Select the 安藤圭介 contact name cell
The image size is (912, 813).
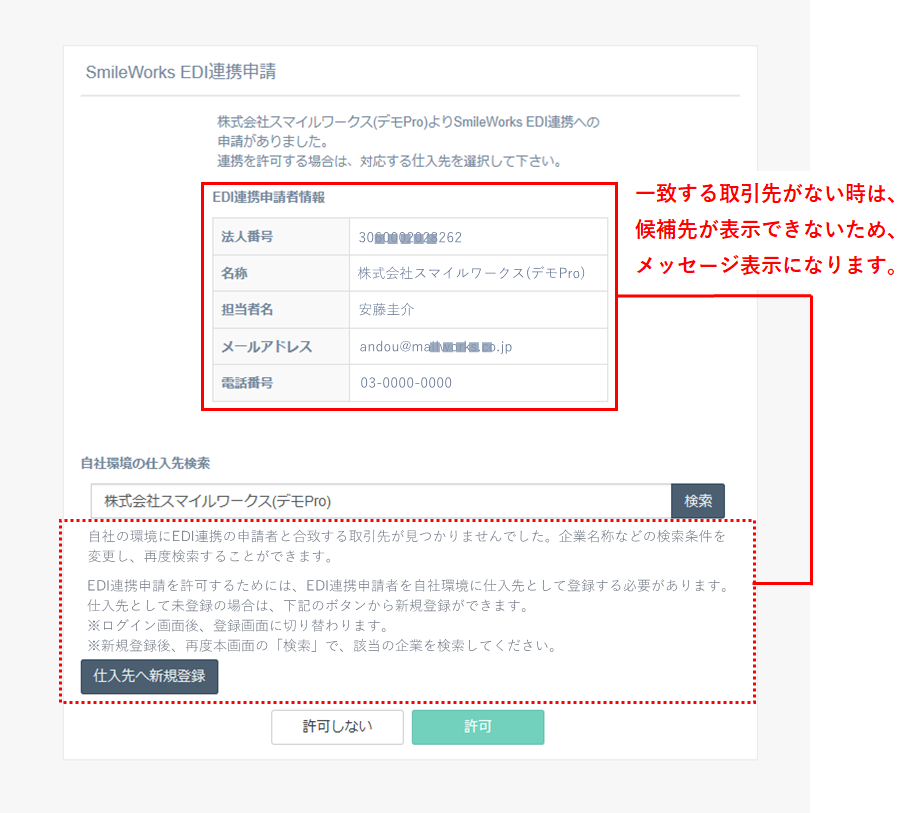click(x=478, y=310)
